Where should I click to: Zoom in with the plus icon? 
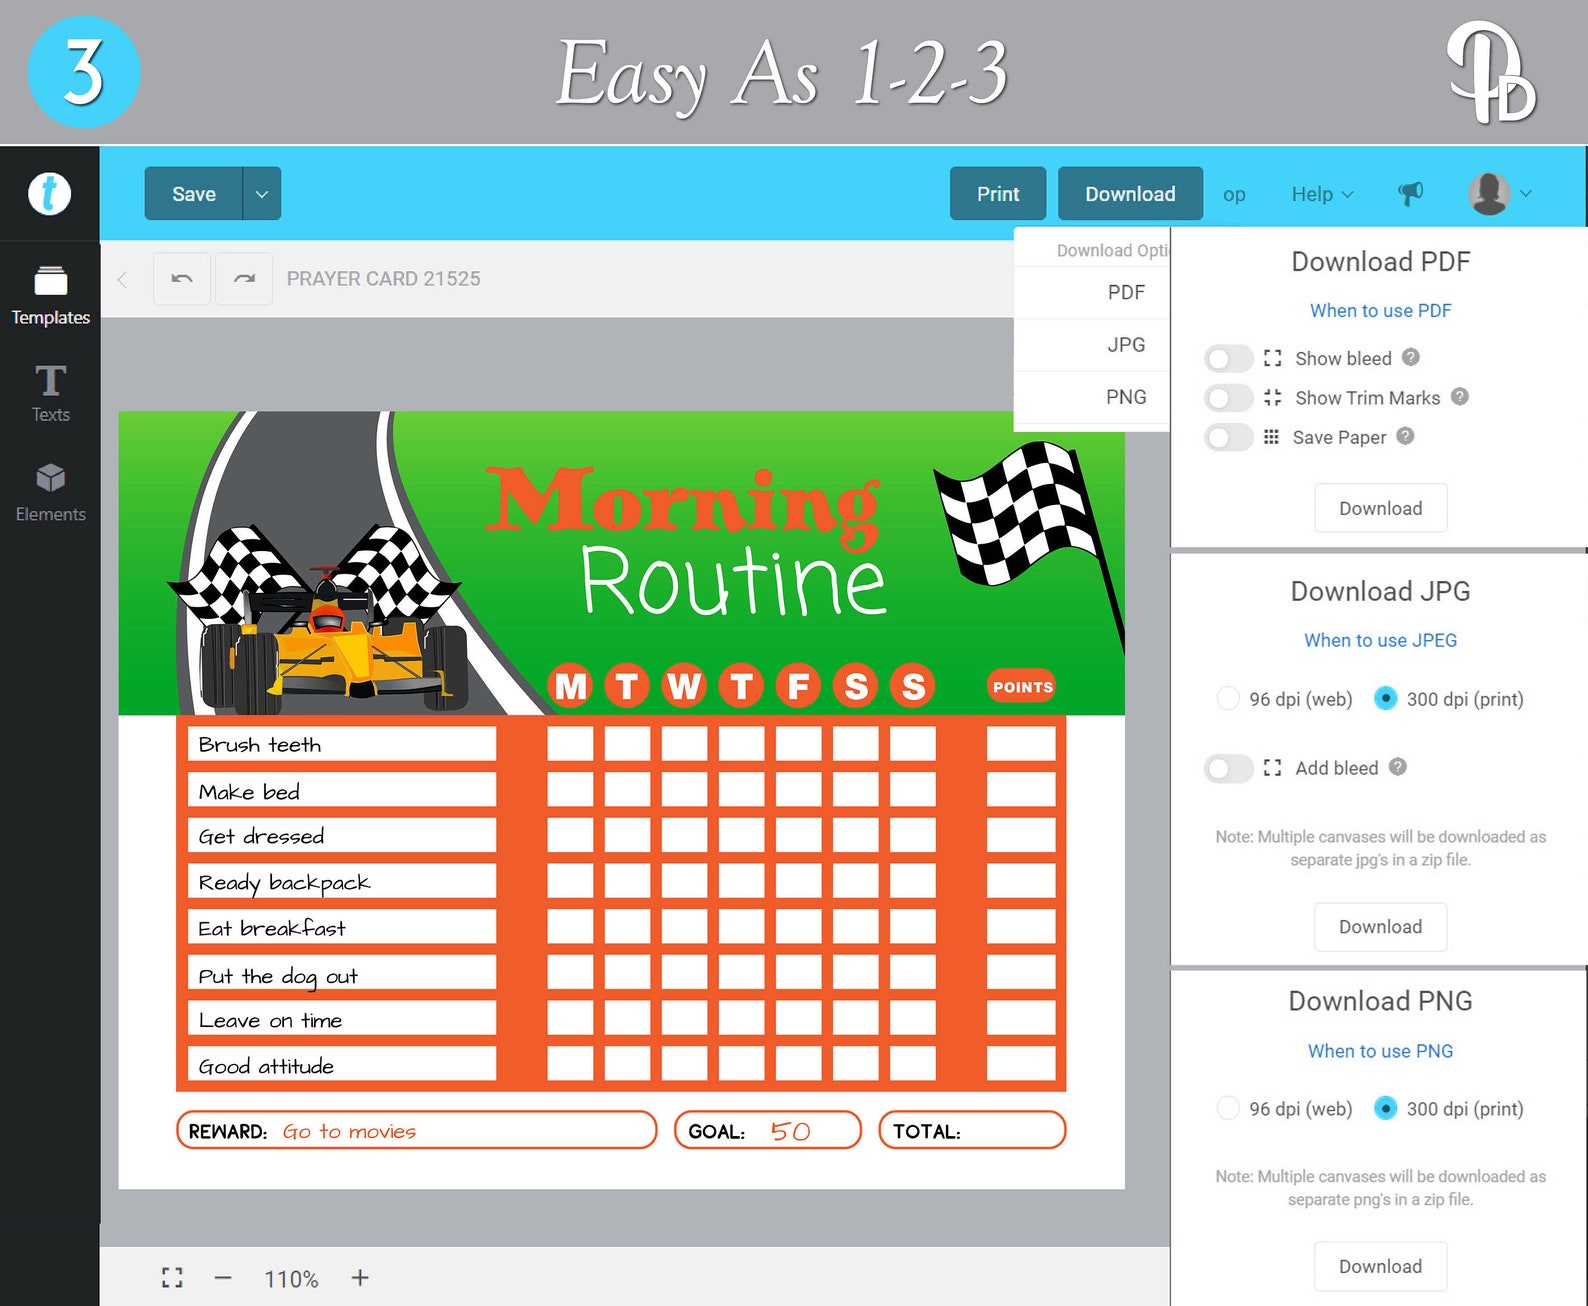[x=360, y=1277]
